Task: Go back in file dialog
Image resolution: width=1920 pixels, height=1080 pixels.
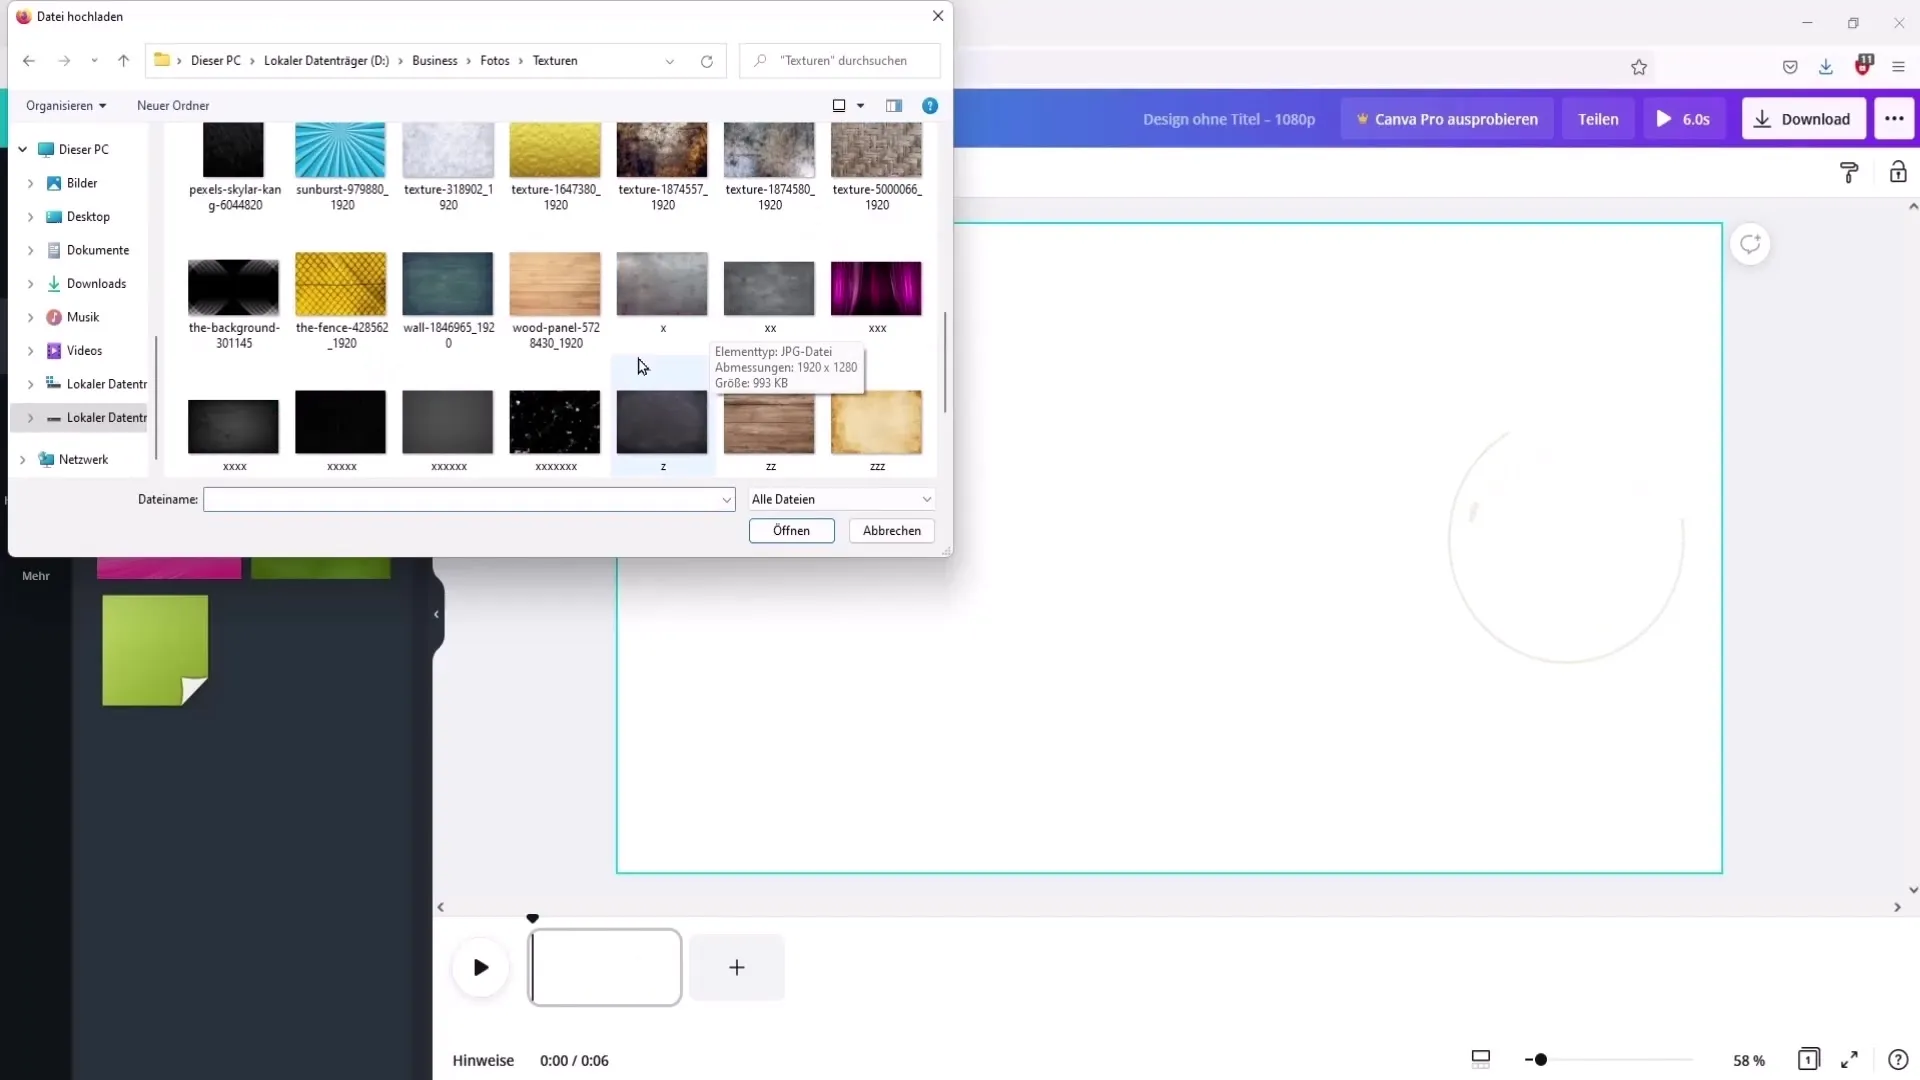Action: pos(28,61)
